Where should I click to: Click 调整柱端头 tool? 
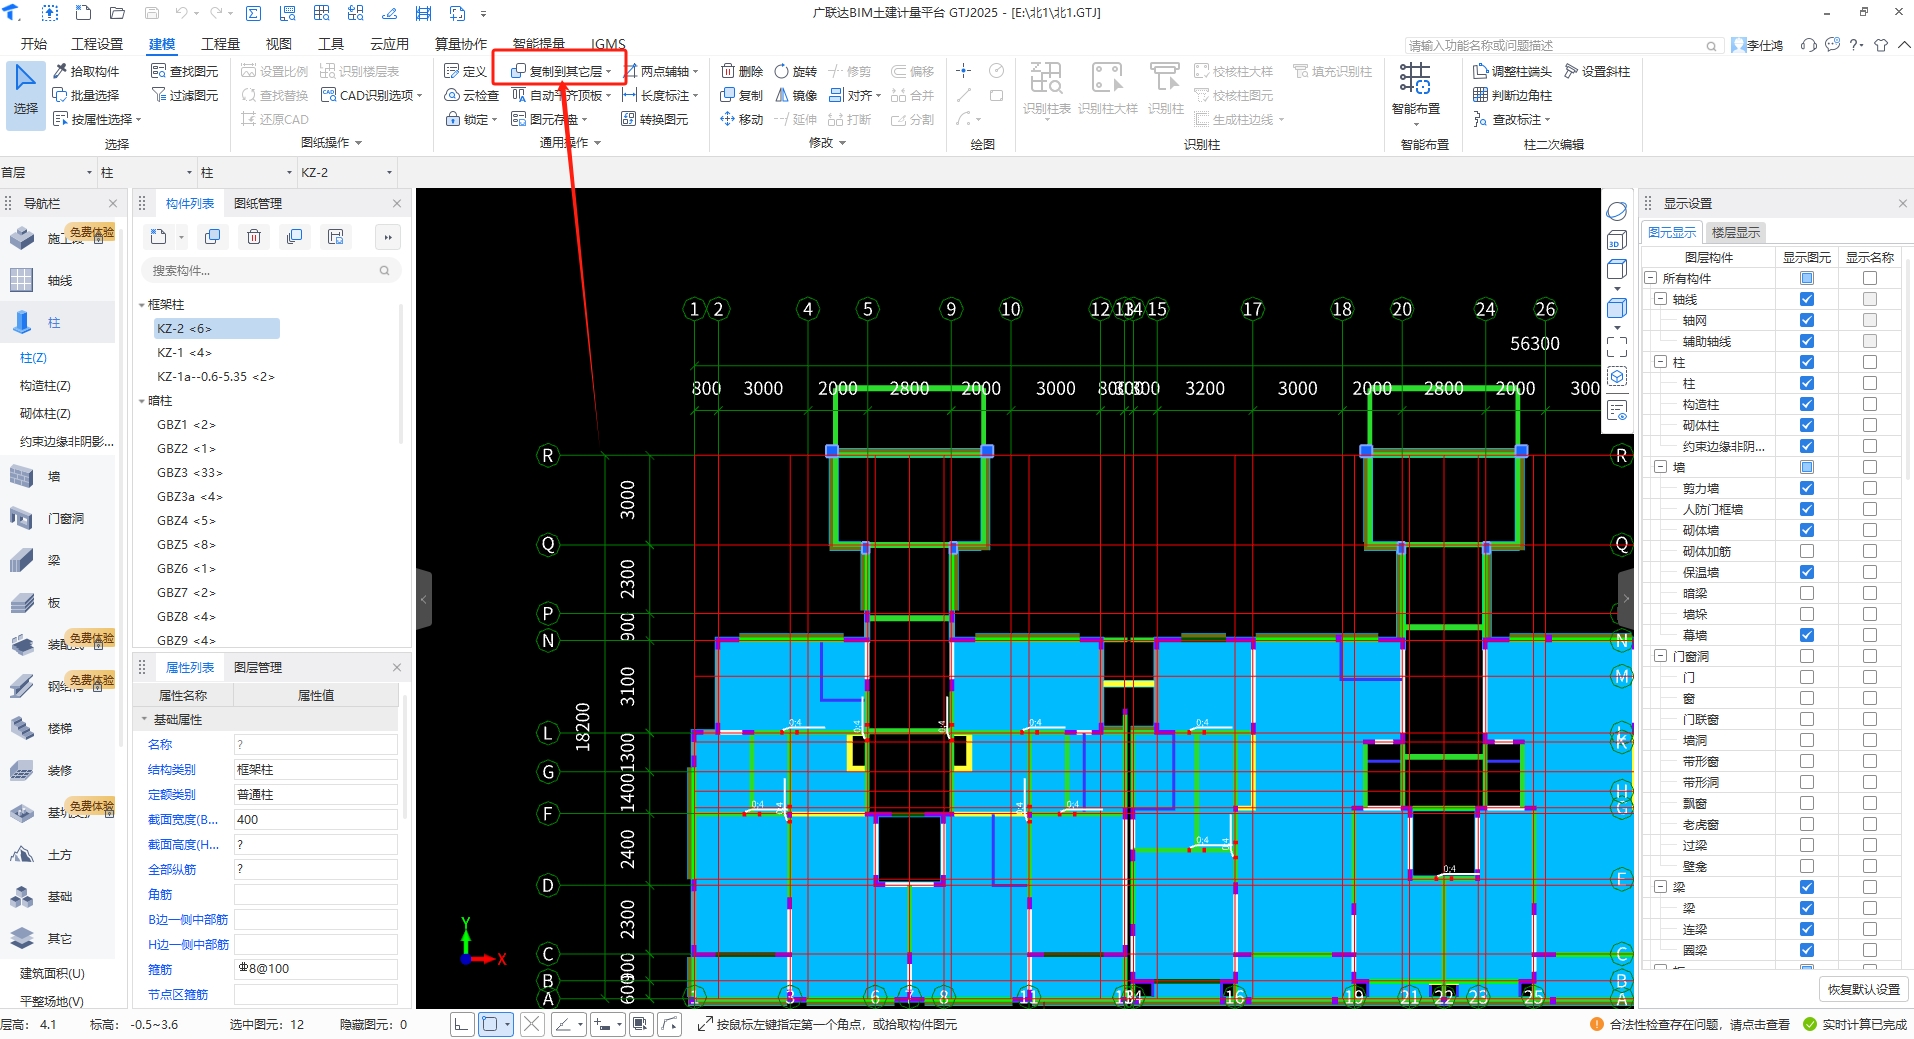coord(1512,71)
